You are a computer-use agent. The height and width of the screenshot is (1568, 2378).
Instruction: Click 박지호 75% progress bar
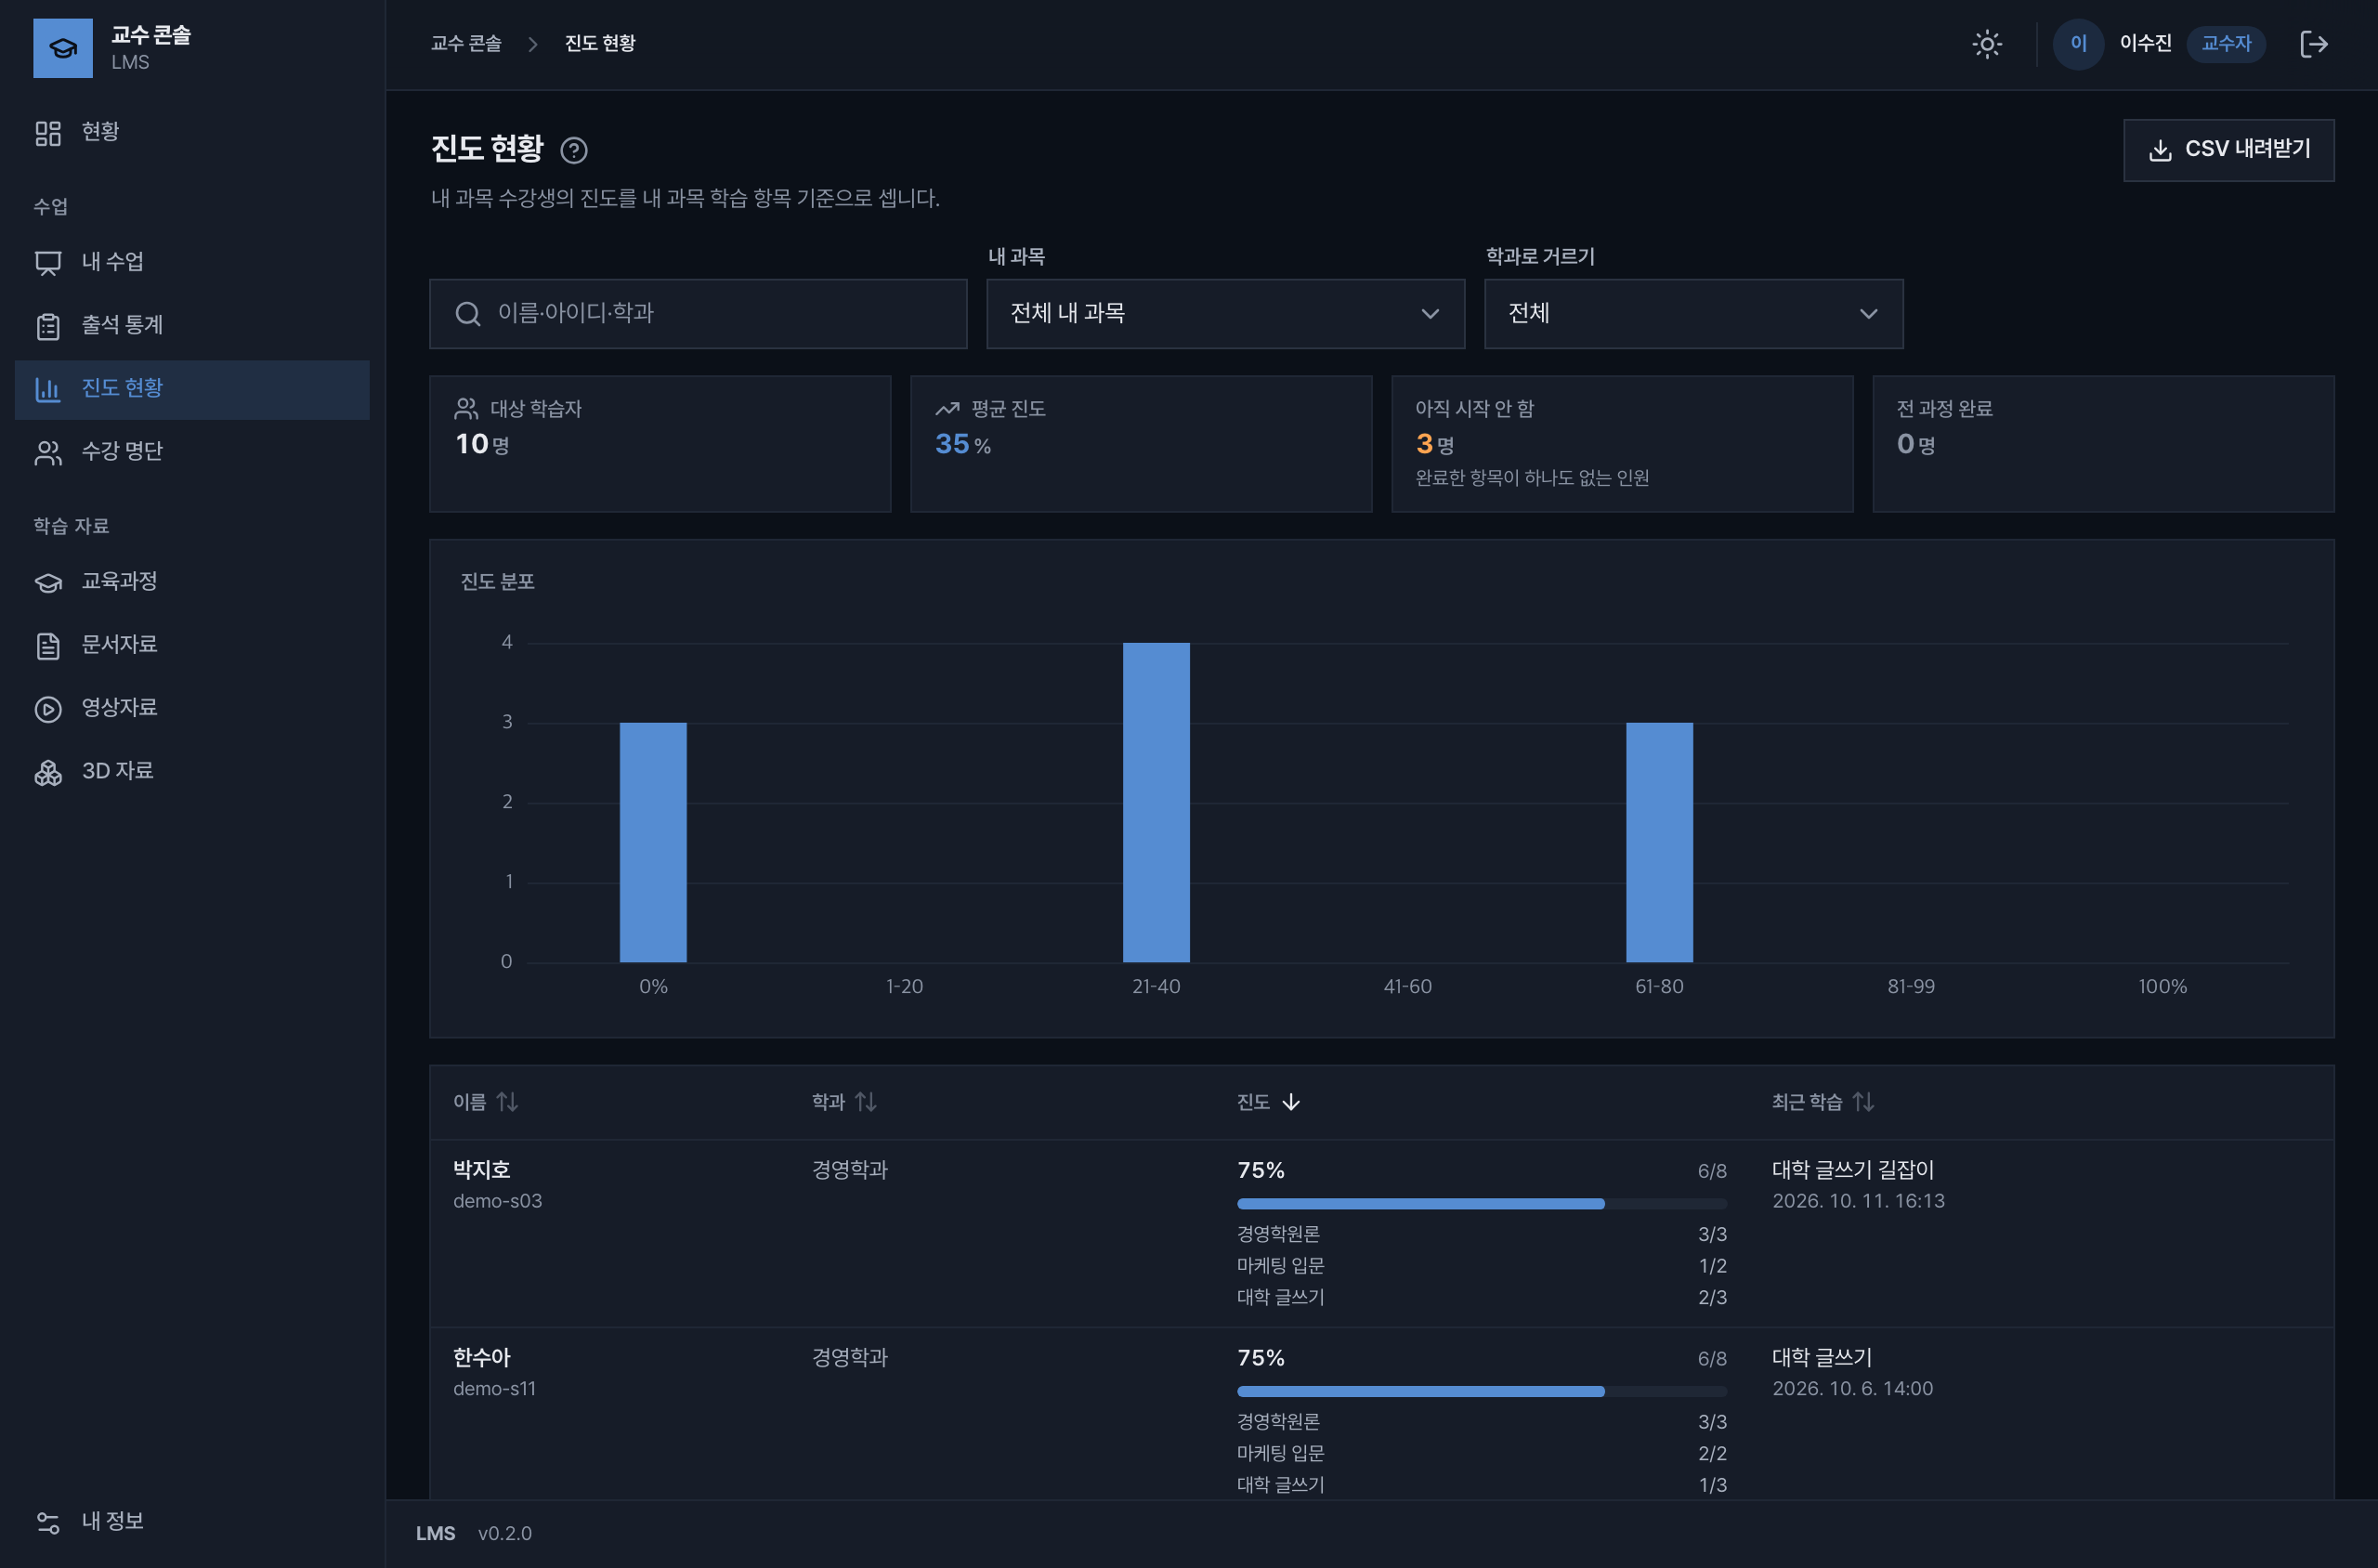pos(1482,1204)
